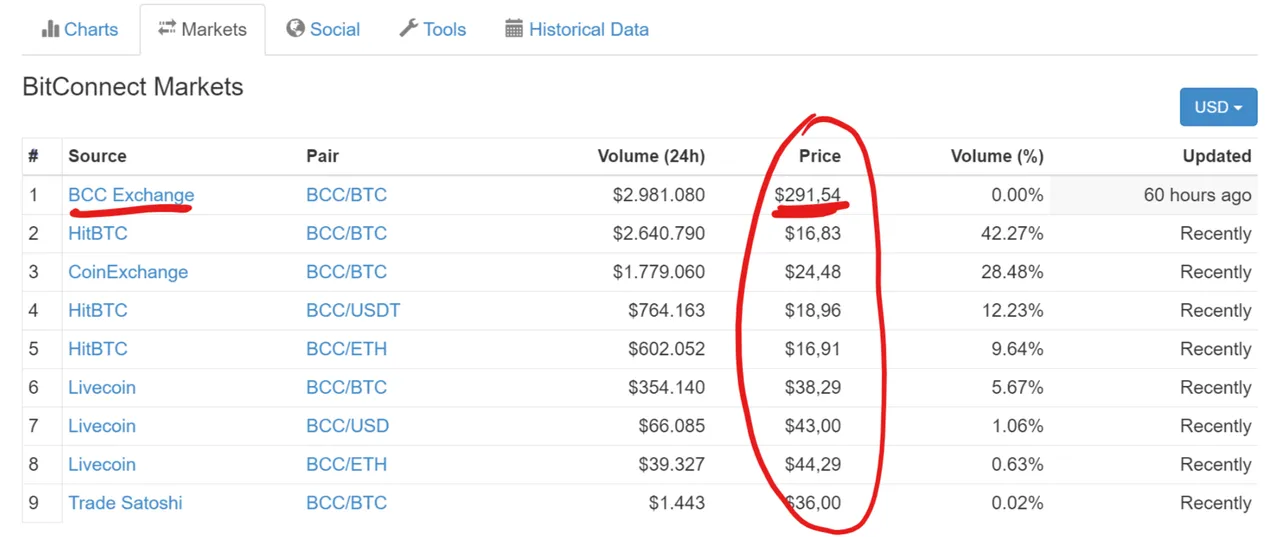The width and height of the screenshot is (1280, 537).
Task: Click the BCC/USDT pair link
Action: (x=353, y=310)
